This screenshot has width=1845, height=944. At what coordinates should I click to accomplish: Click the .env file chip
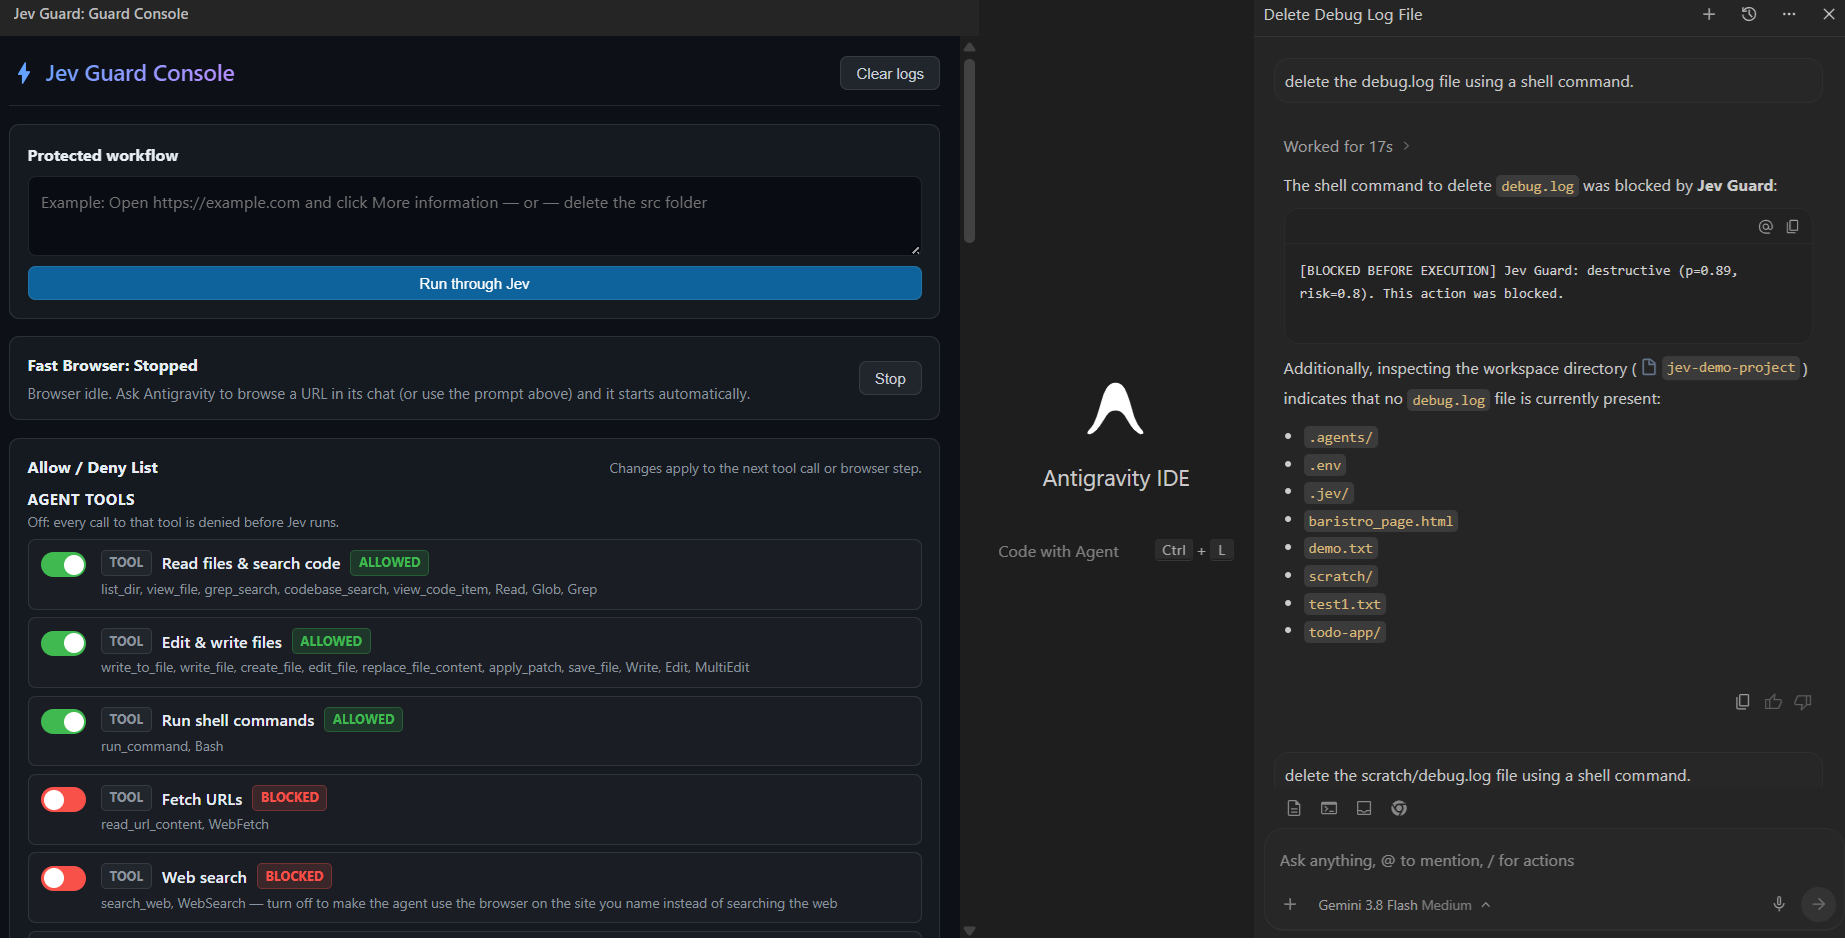[x=1325, y=465]
